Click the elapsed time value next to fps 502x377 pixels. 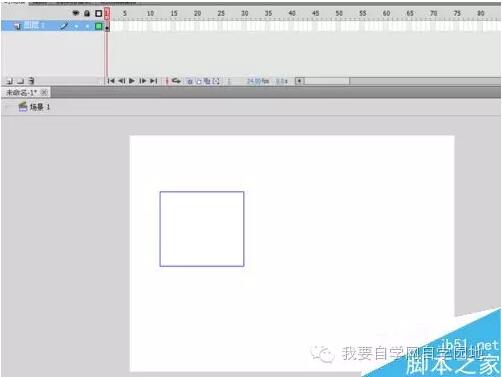[282, 81]
